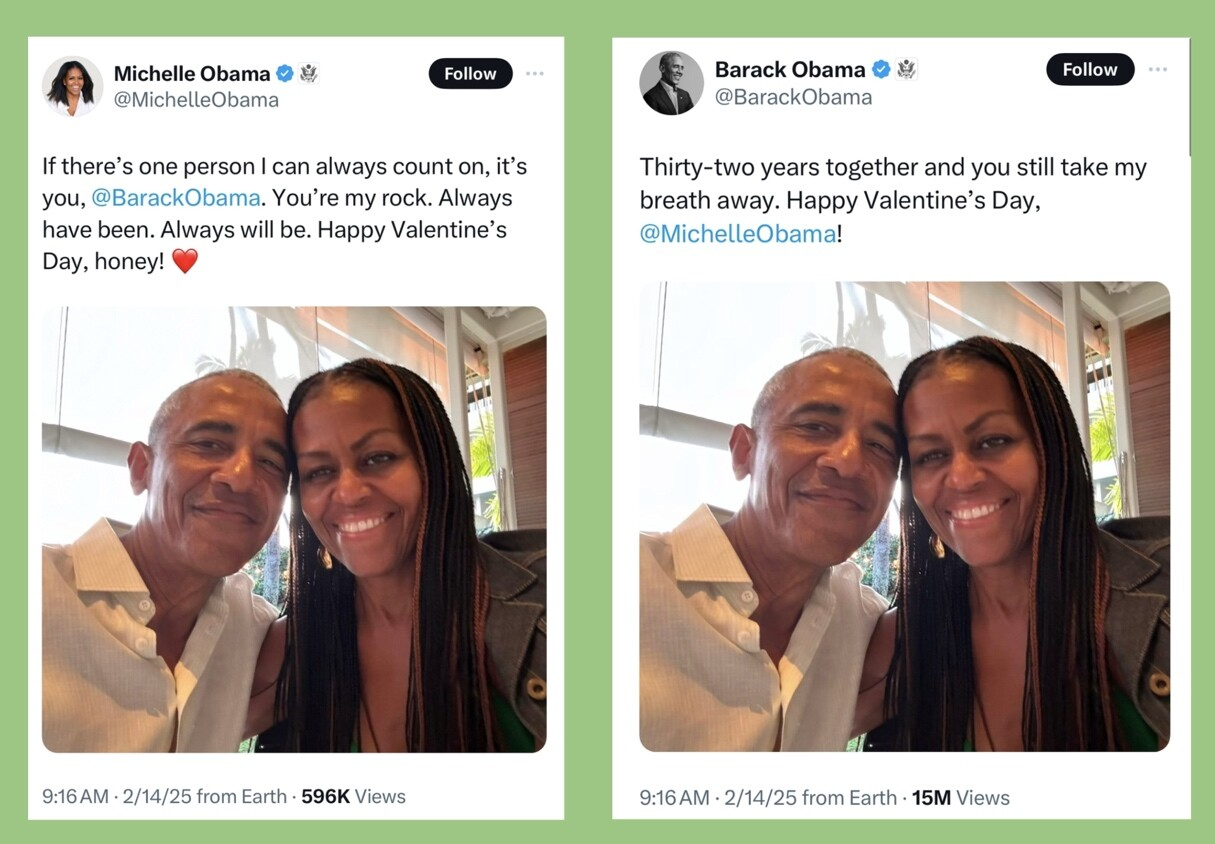Viewport: 1215px width, 844px height.
Task: Click government seal icon next to Barack Obama
Action: 906,70
